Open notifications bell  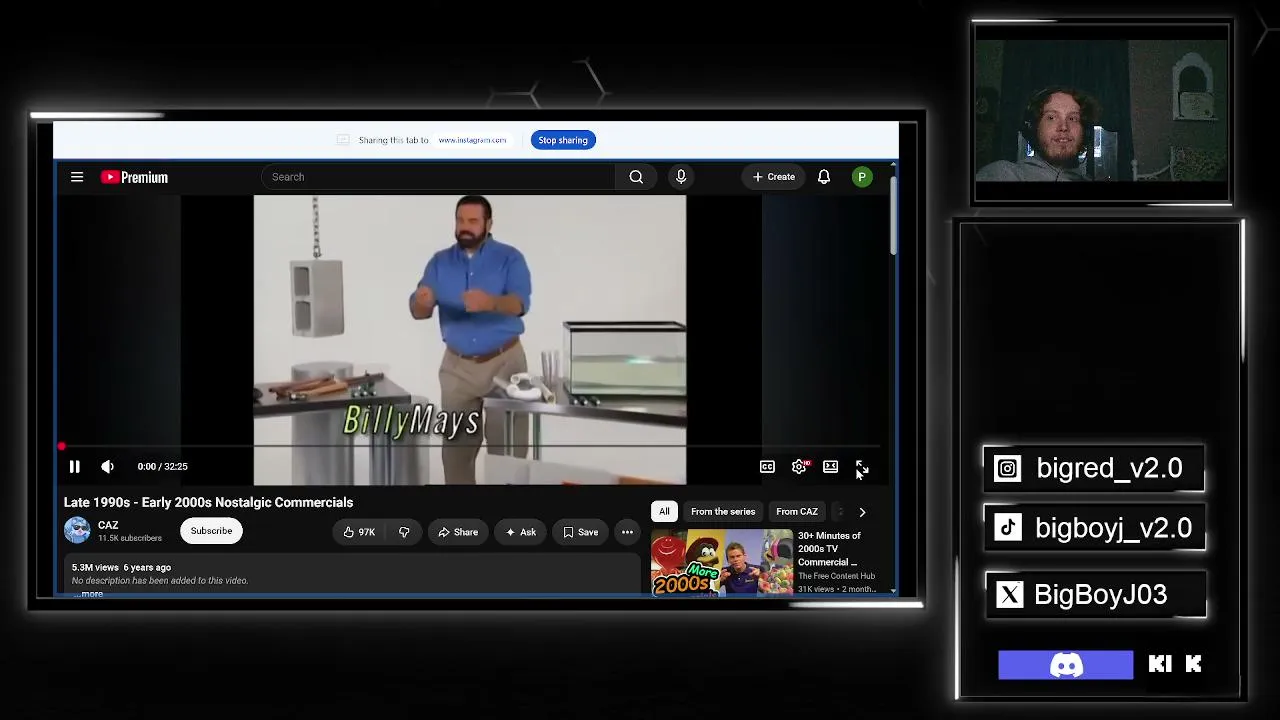point(824,177)
